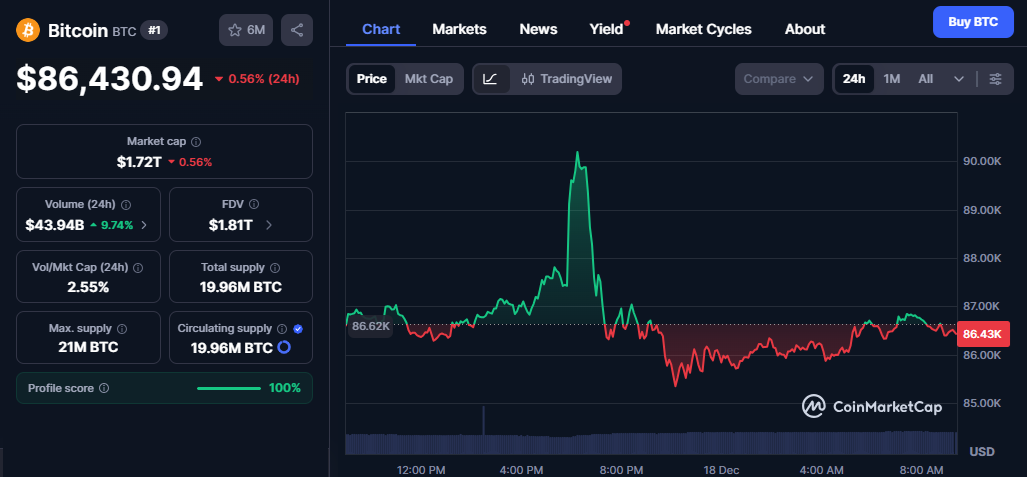Click Market cap info icon
The height and width of the screenshot is (477, 1027).
point(196,142)
